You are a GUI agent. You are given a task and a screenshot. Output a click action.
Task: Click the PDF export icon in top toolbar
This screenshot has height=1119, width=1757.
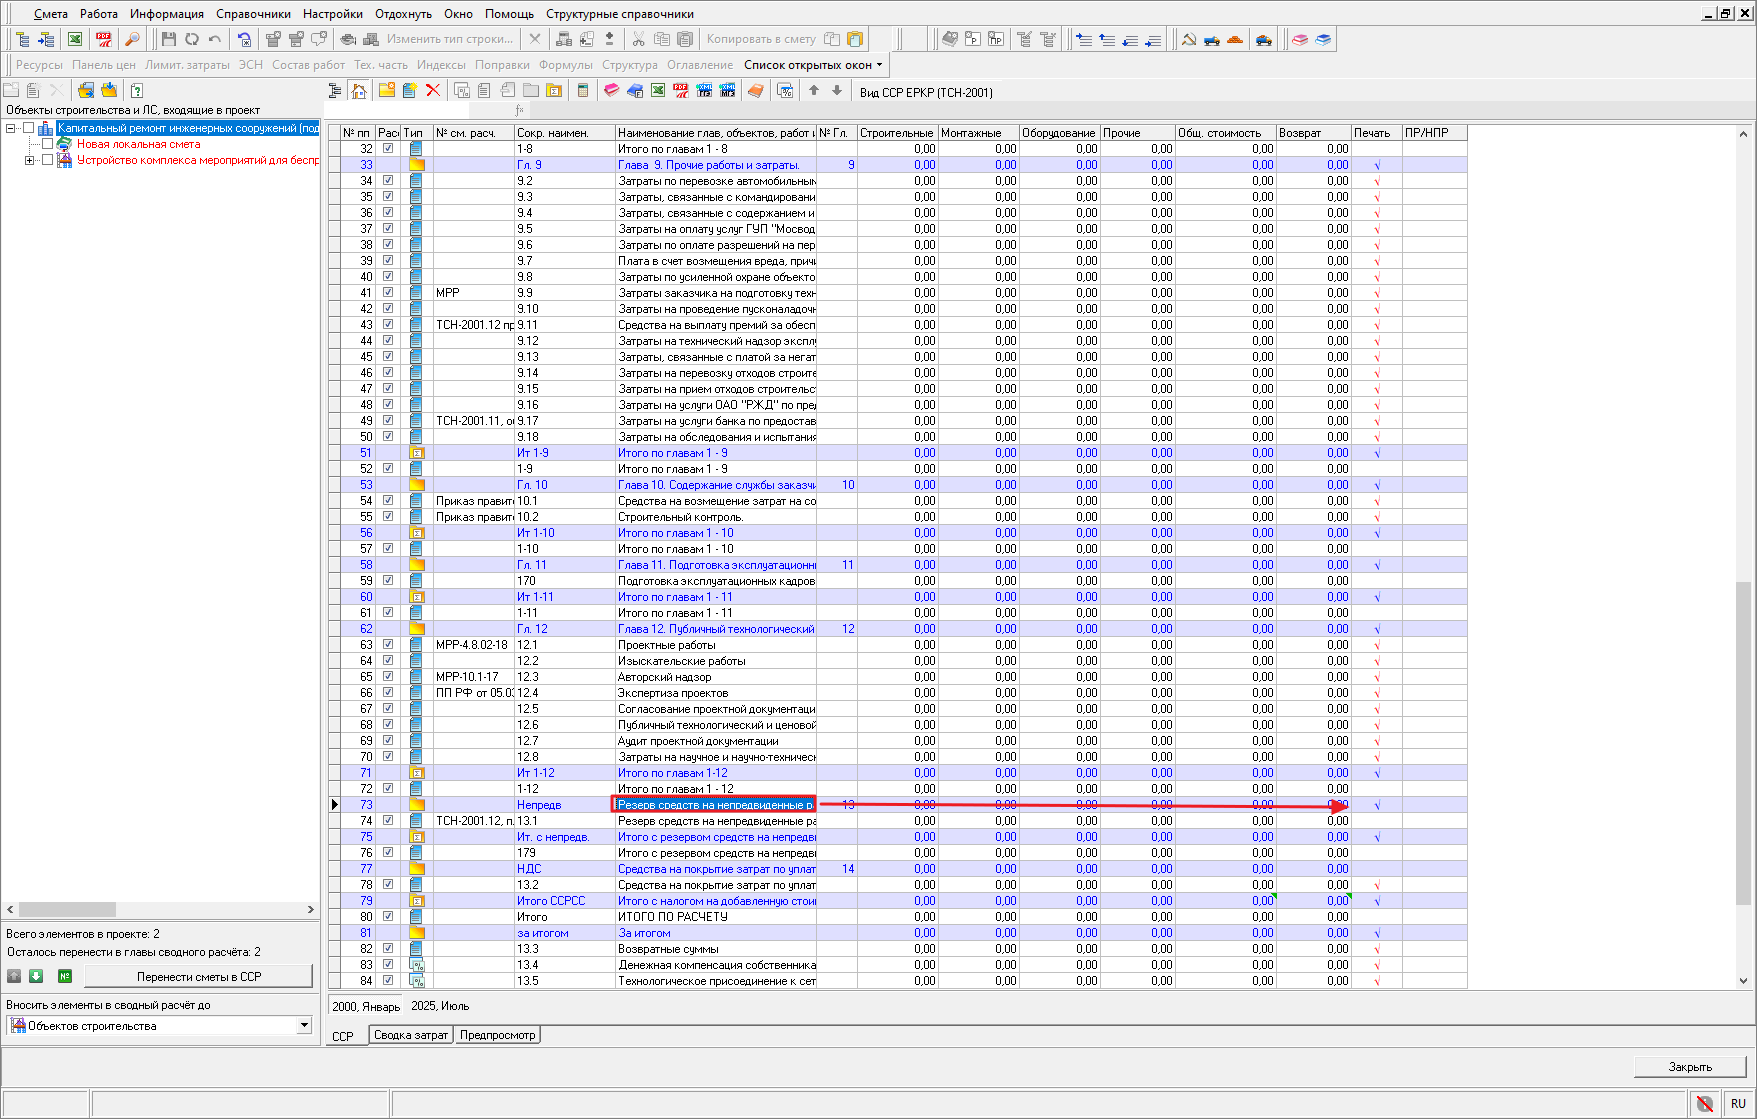coord(104,39)
